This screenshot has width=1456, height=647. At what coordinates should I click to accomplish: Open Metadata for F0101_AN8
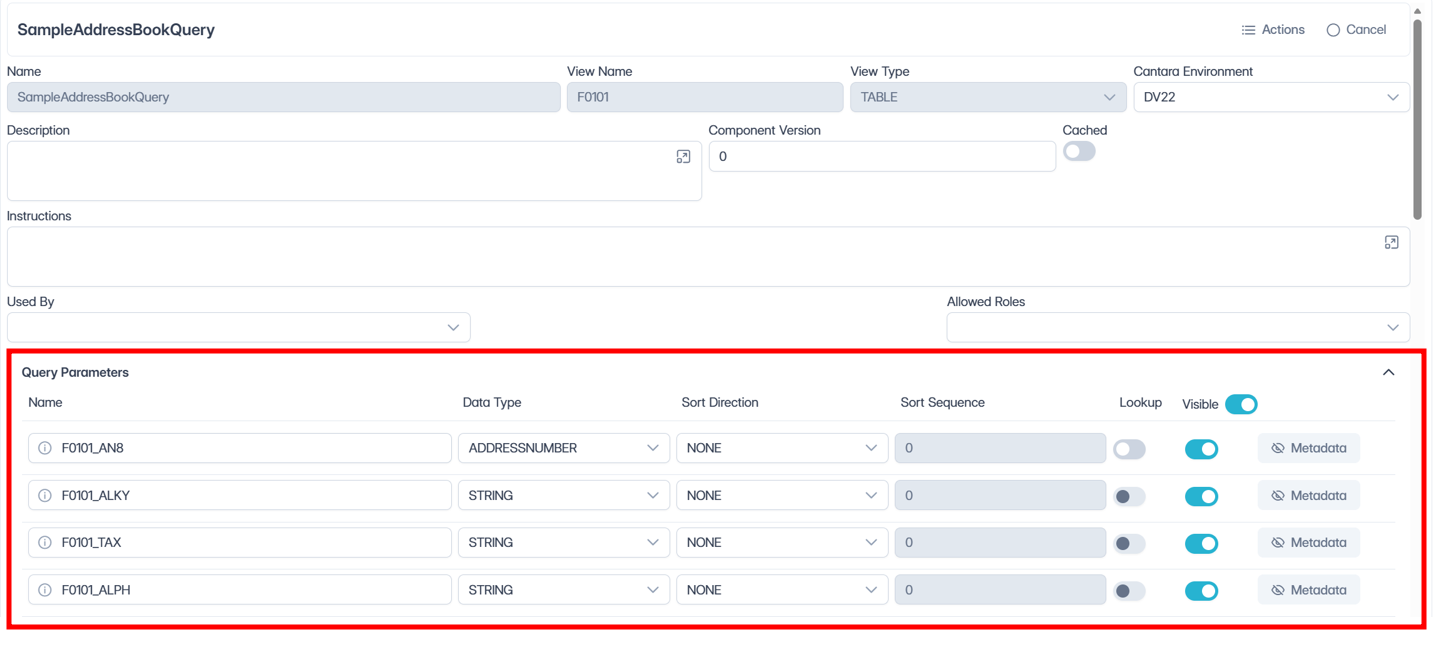pos(1309,448)
